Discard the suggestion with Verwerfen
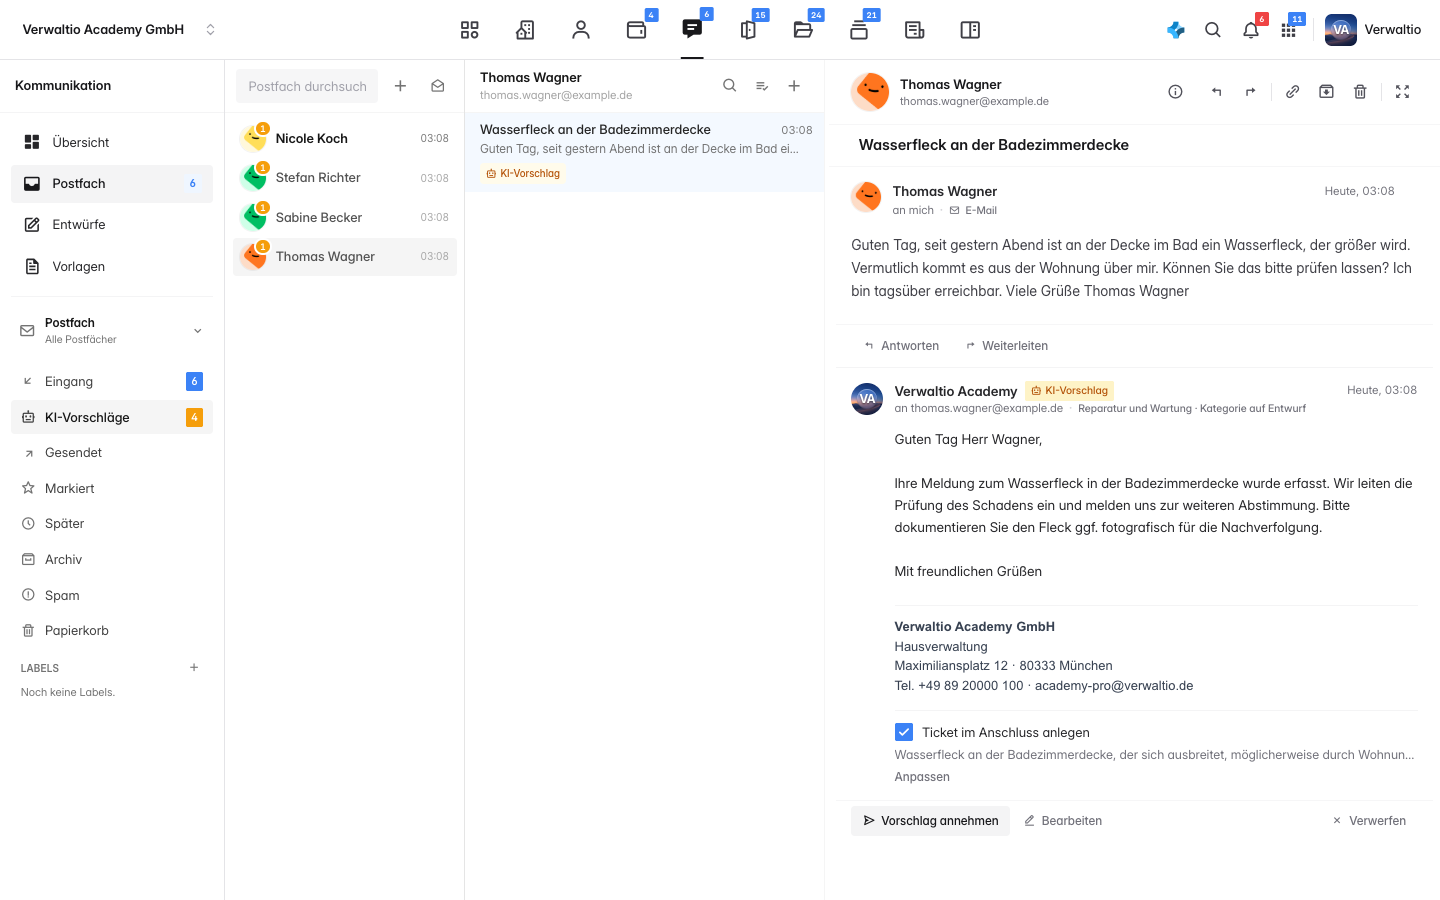This screenshot has width=1440, height=900. [x=1369, y=821]
